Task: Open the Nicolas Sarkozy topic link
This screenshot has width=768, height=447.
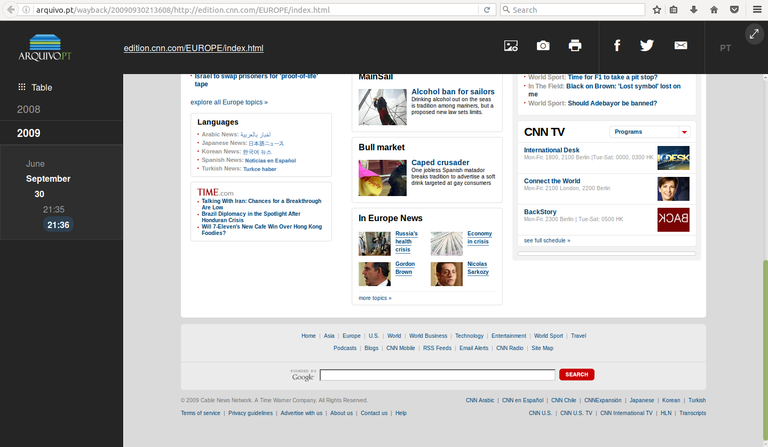Action: point(478,268)
